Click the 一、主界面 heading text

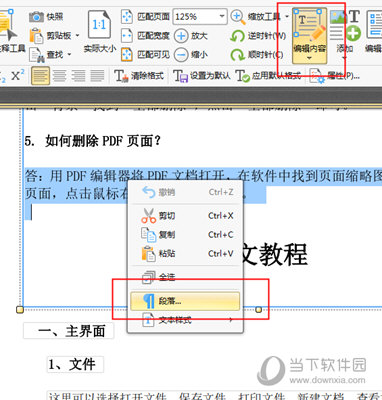(71, 331)
